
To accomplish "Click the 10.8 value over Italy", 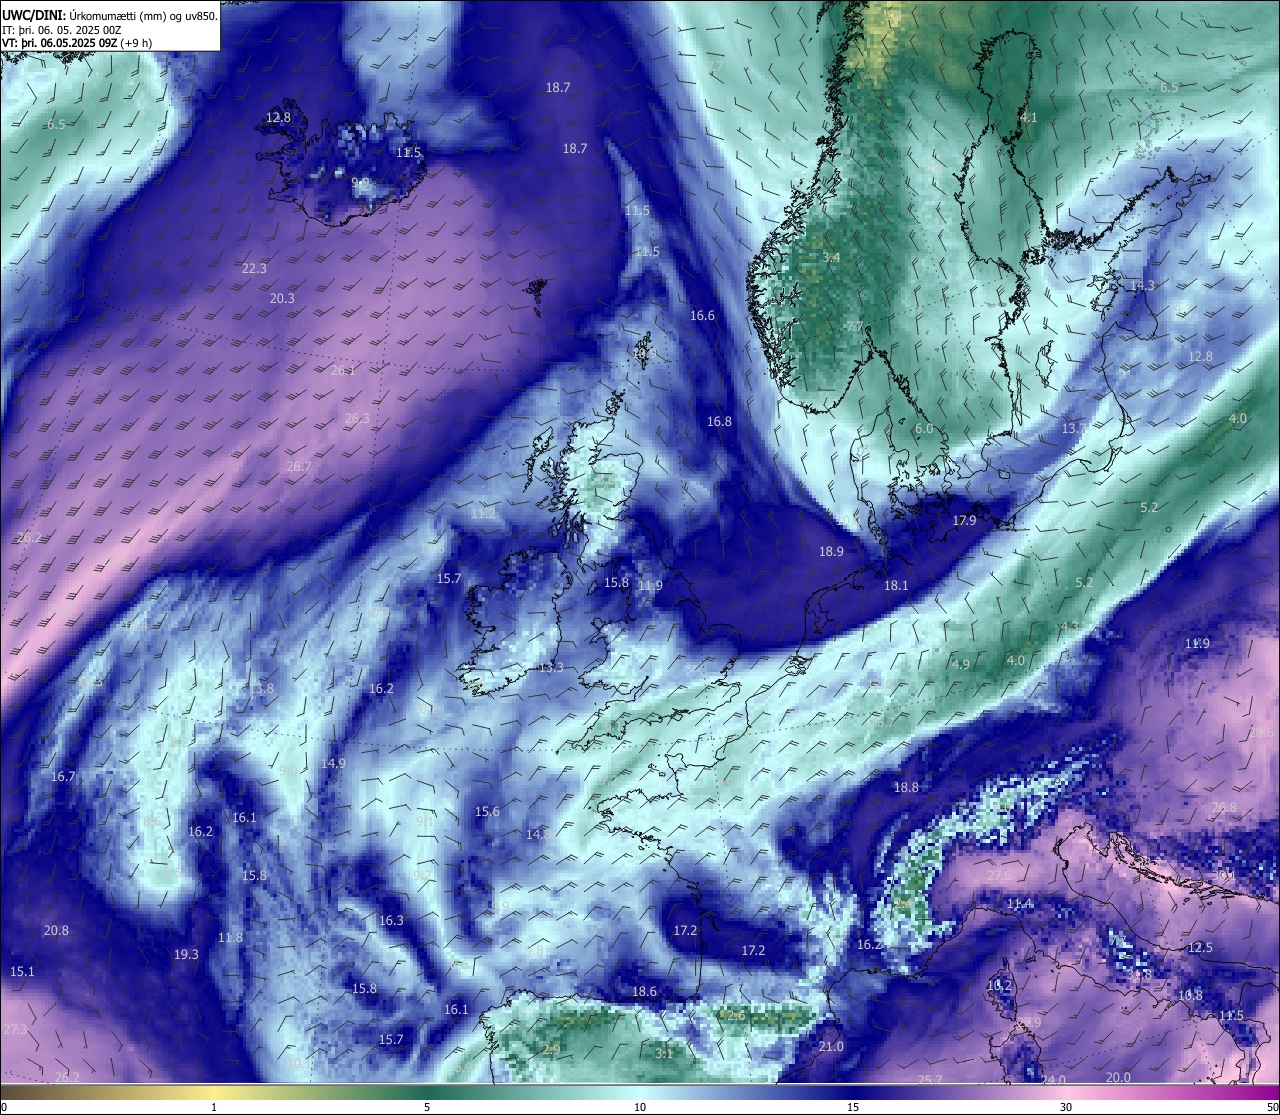I will [1190, 995].
